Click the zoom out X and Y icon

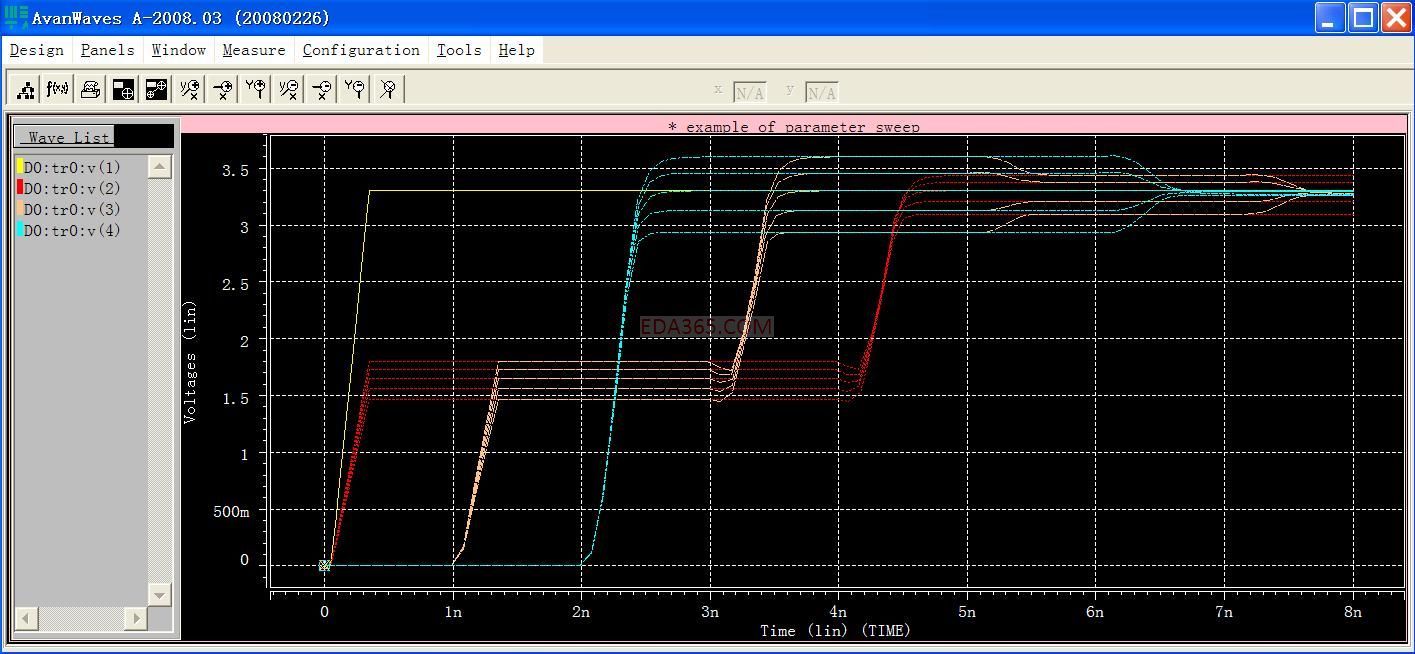(289, 90)
